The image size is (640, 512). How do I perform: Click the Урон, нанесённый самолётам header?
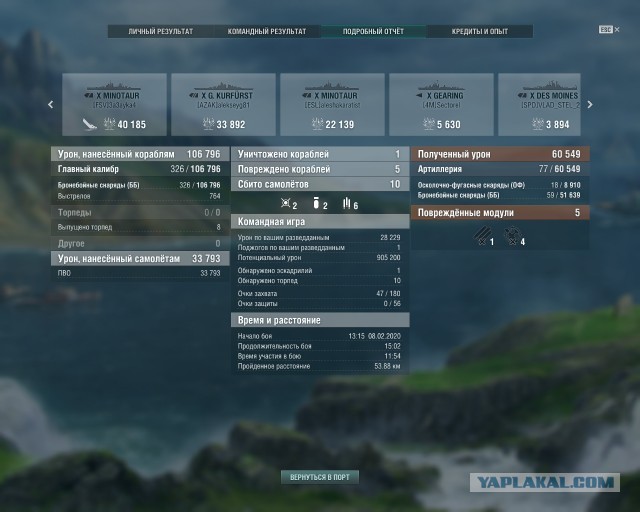(x=140, y=258)
